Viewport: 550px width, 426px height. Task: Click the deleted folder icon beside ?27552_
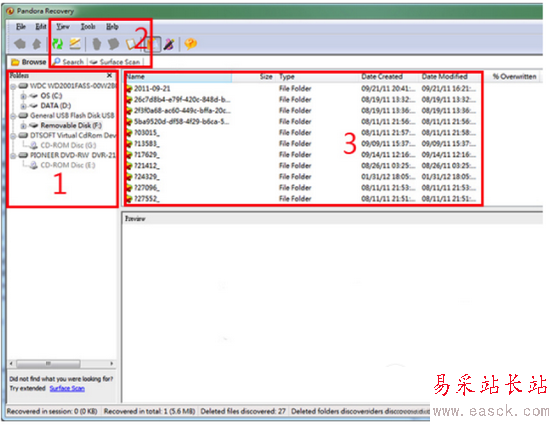(129, 199)
